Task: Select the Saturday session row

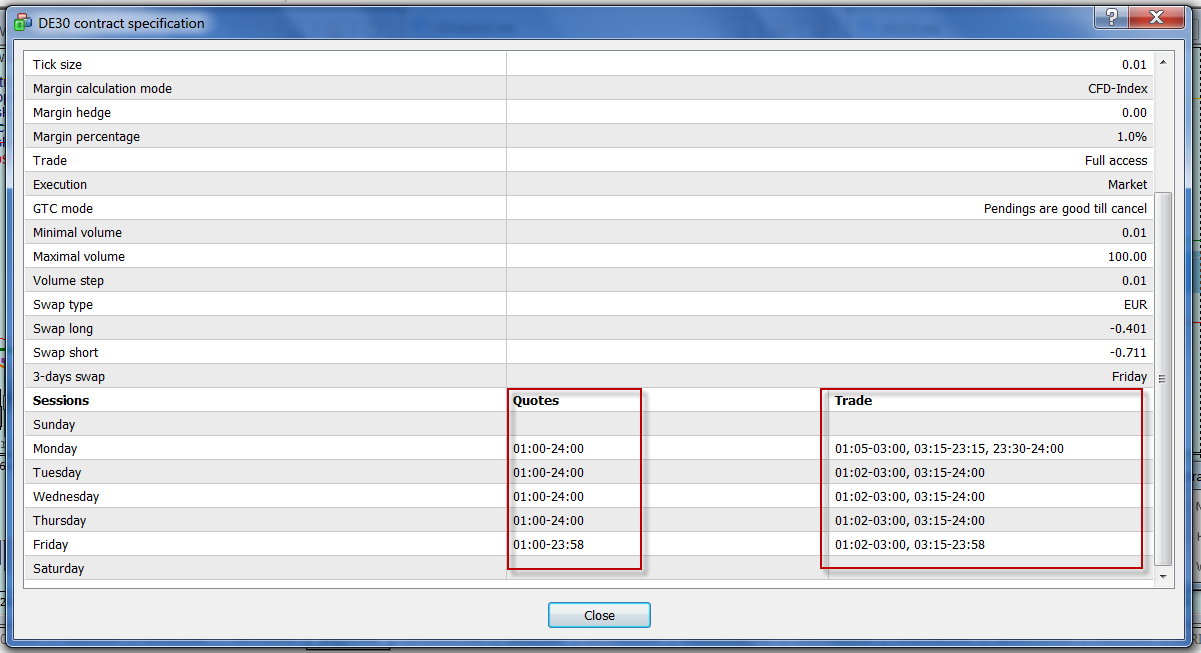Action: coord(589,568)
